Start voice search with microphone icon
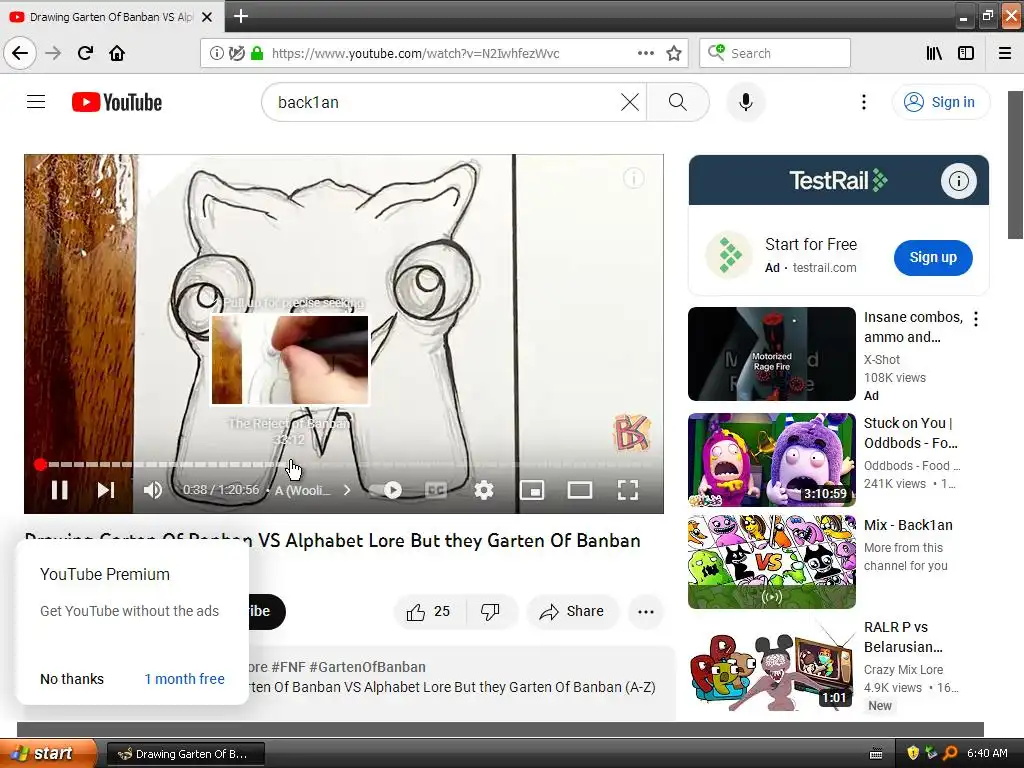The width and height of the screenshot is (1024, 768). (x=746, y=102)
